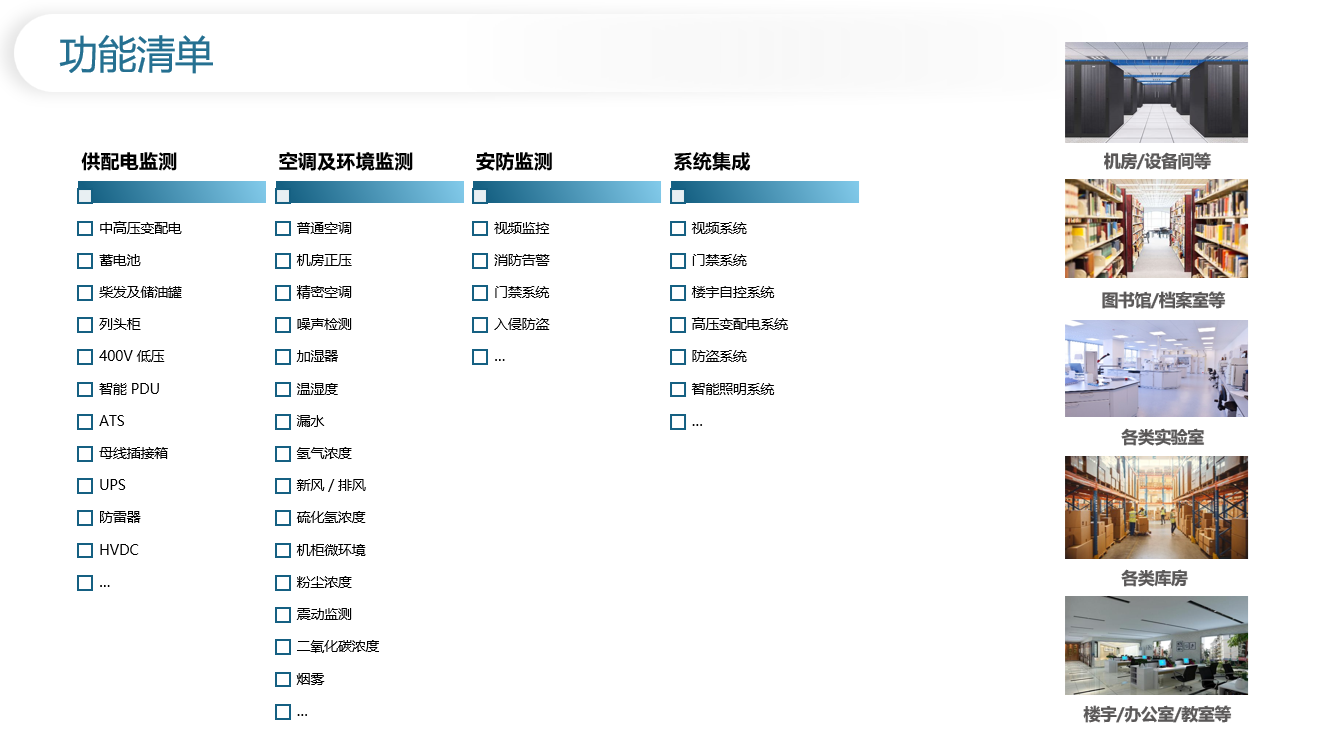Toggle the 温湿度 checkbox
The height and width of the screenshot is (742, 1319).
[x=283, y=390]
